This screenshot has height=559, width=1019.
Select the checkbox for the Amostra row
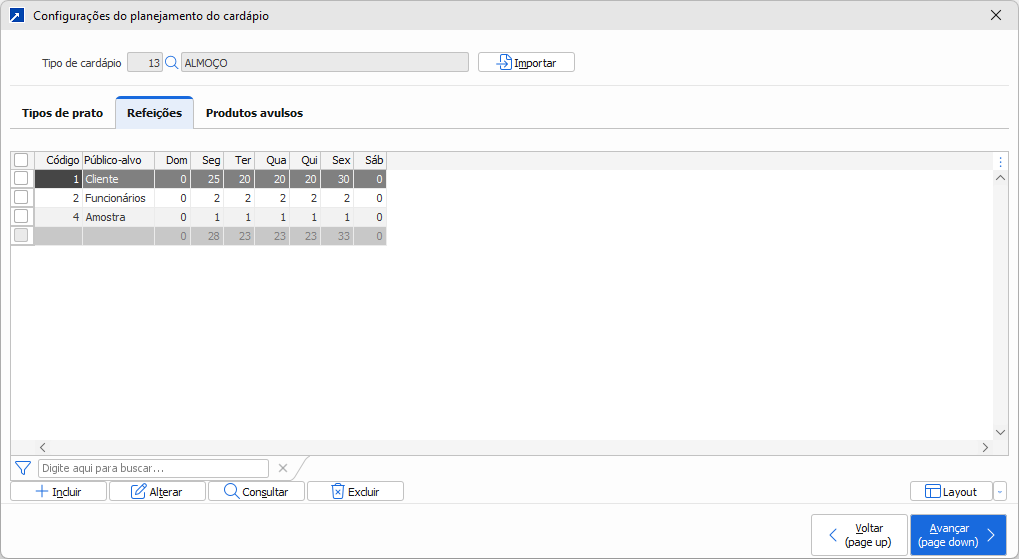click(21, 217)
